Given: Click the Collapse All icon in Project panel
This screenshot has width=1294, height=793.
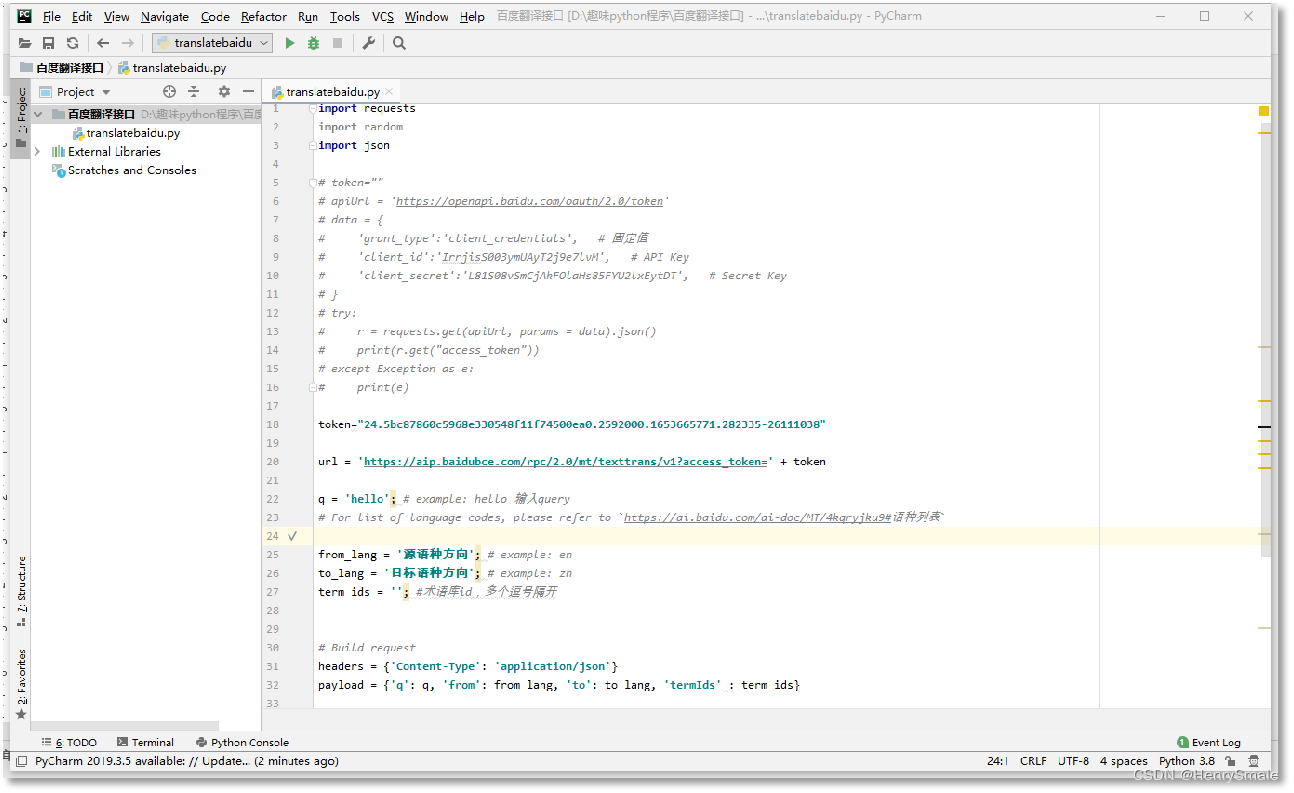Looking at the screenshot, I should (194, 91).
